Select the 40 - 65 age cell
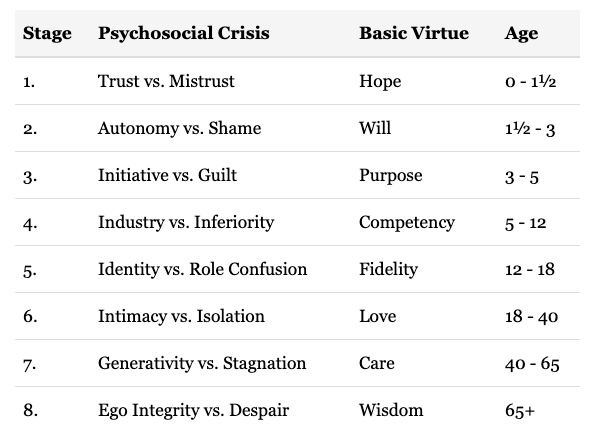 532,363
